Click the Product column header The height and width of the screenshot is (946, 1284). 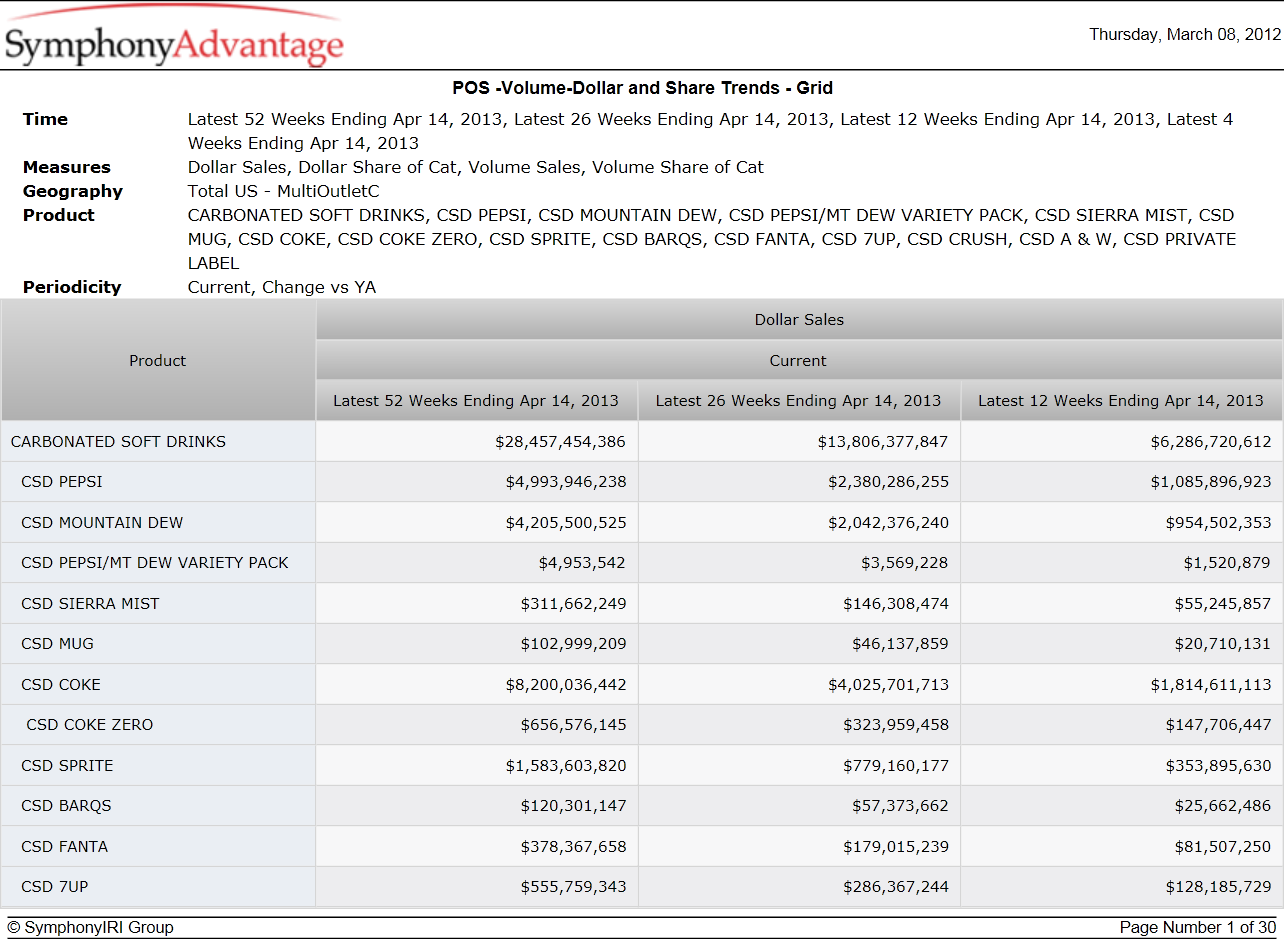[158, 360]
